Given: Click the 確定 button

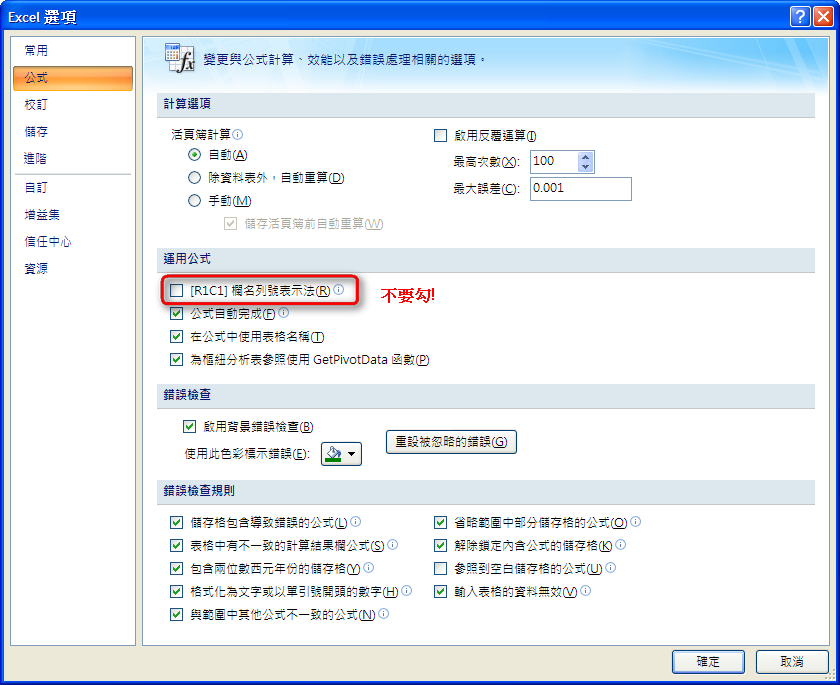Looking at the screenshot, I should coord(708,662).
